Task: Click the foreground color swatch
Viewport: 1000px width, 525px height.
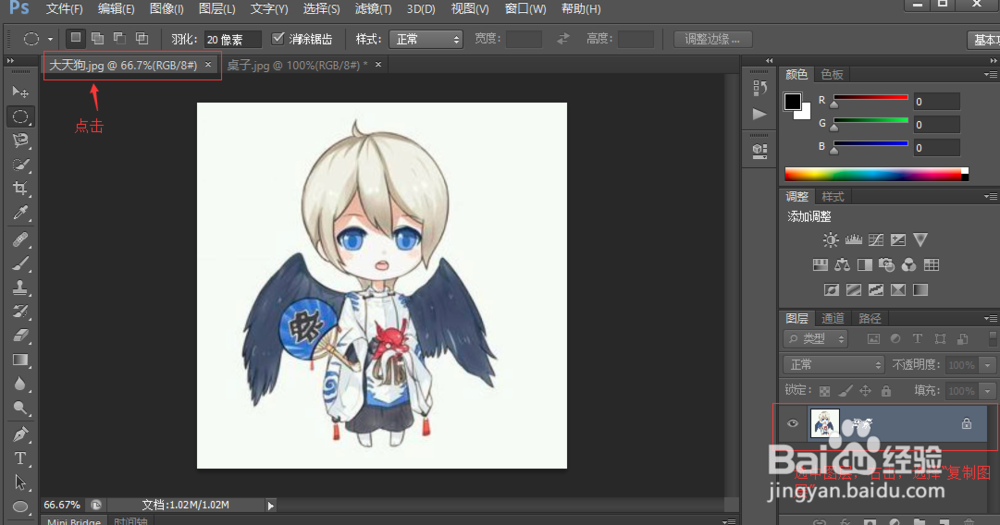Action: click(x=793, y=101)
